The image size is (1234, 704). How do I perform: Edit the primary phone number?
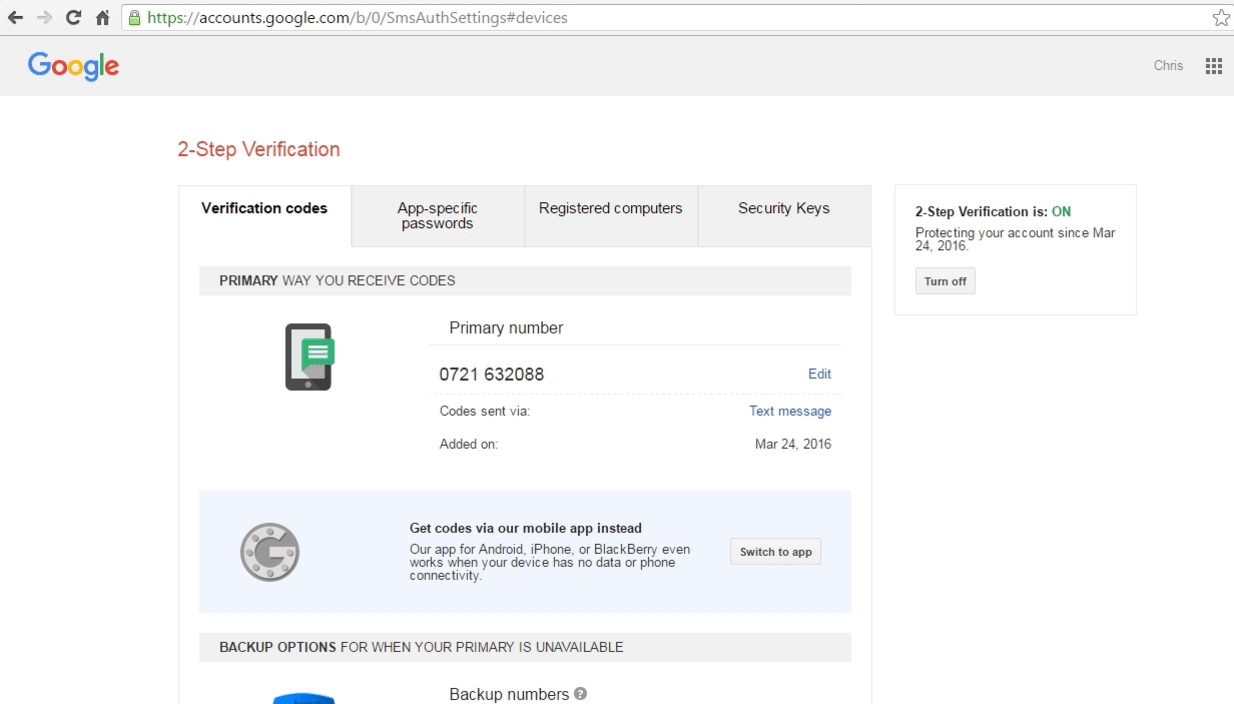point(819,374)
